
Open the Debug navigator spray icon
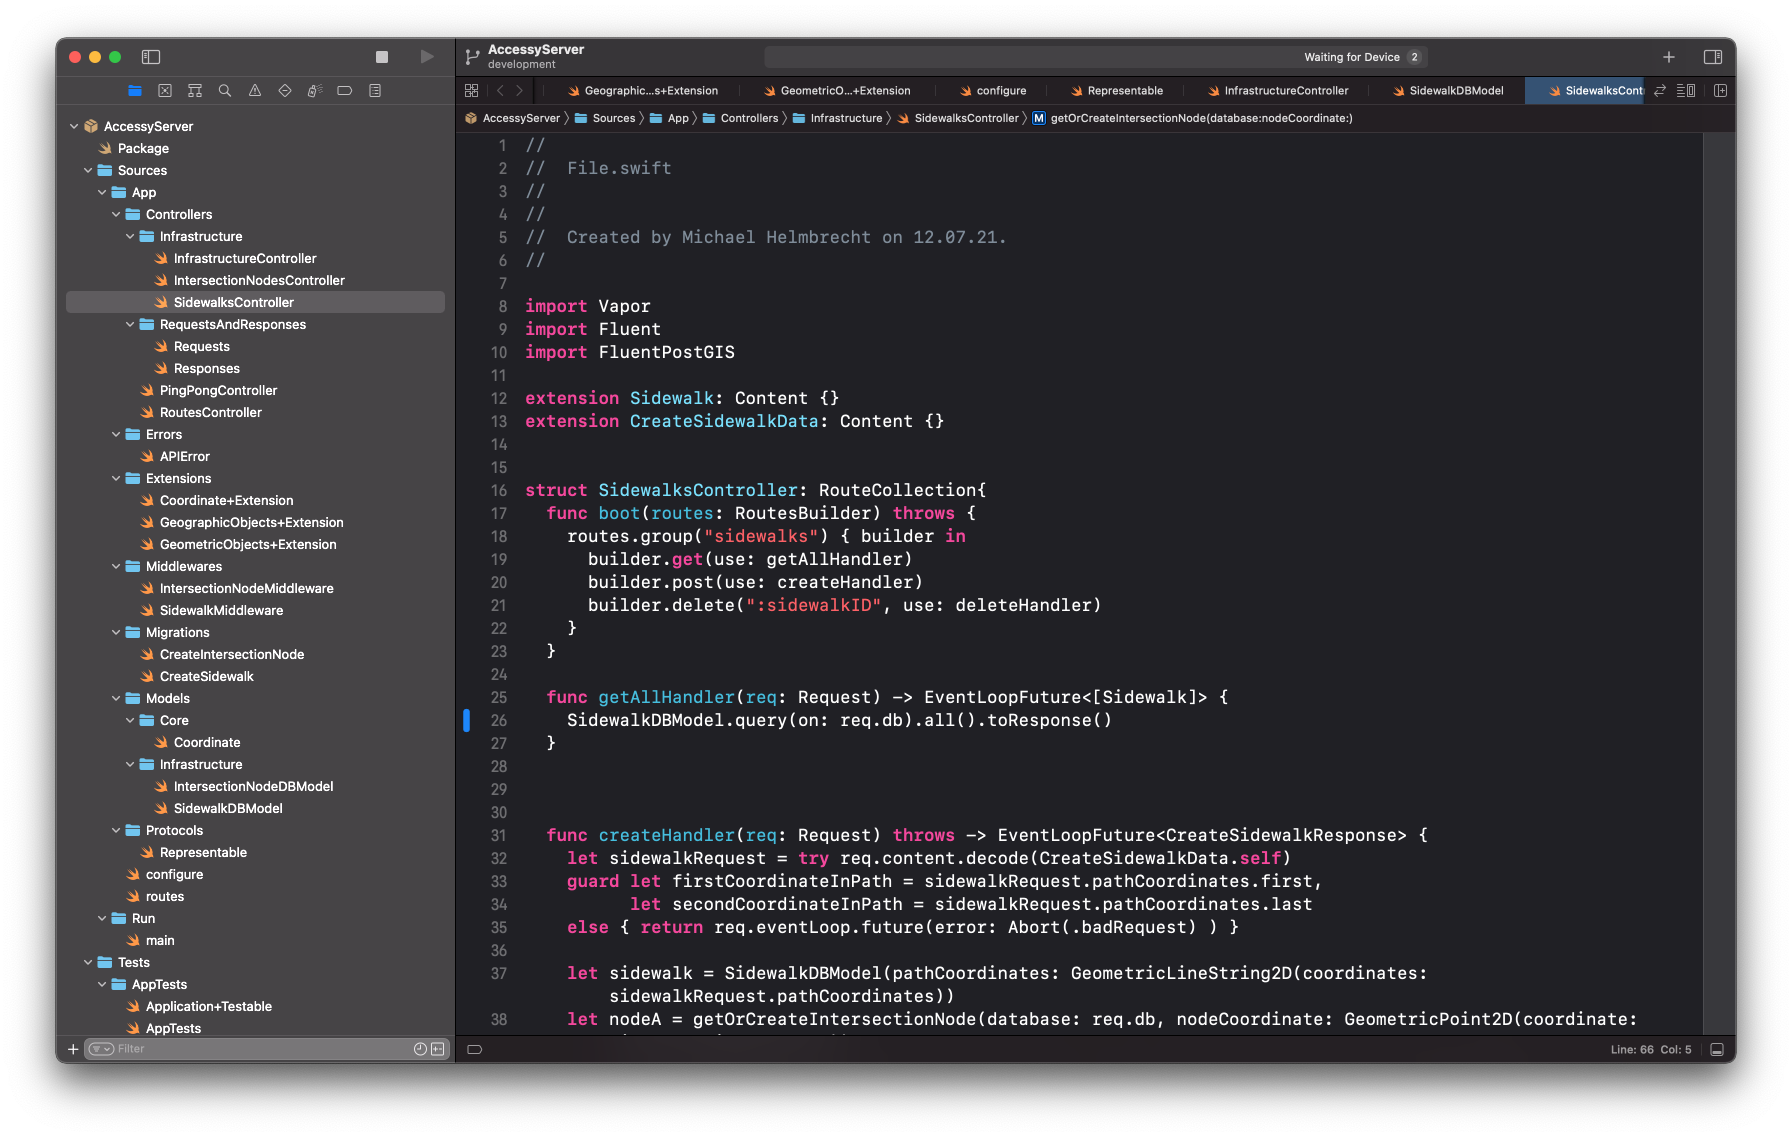tap(315, 91)
